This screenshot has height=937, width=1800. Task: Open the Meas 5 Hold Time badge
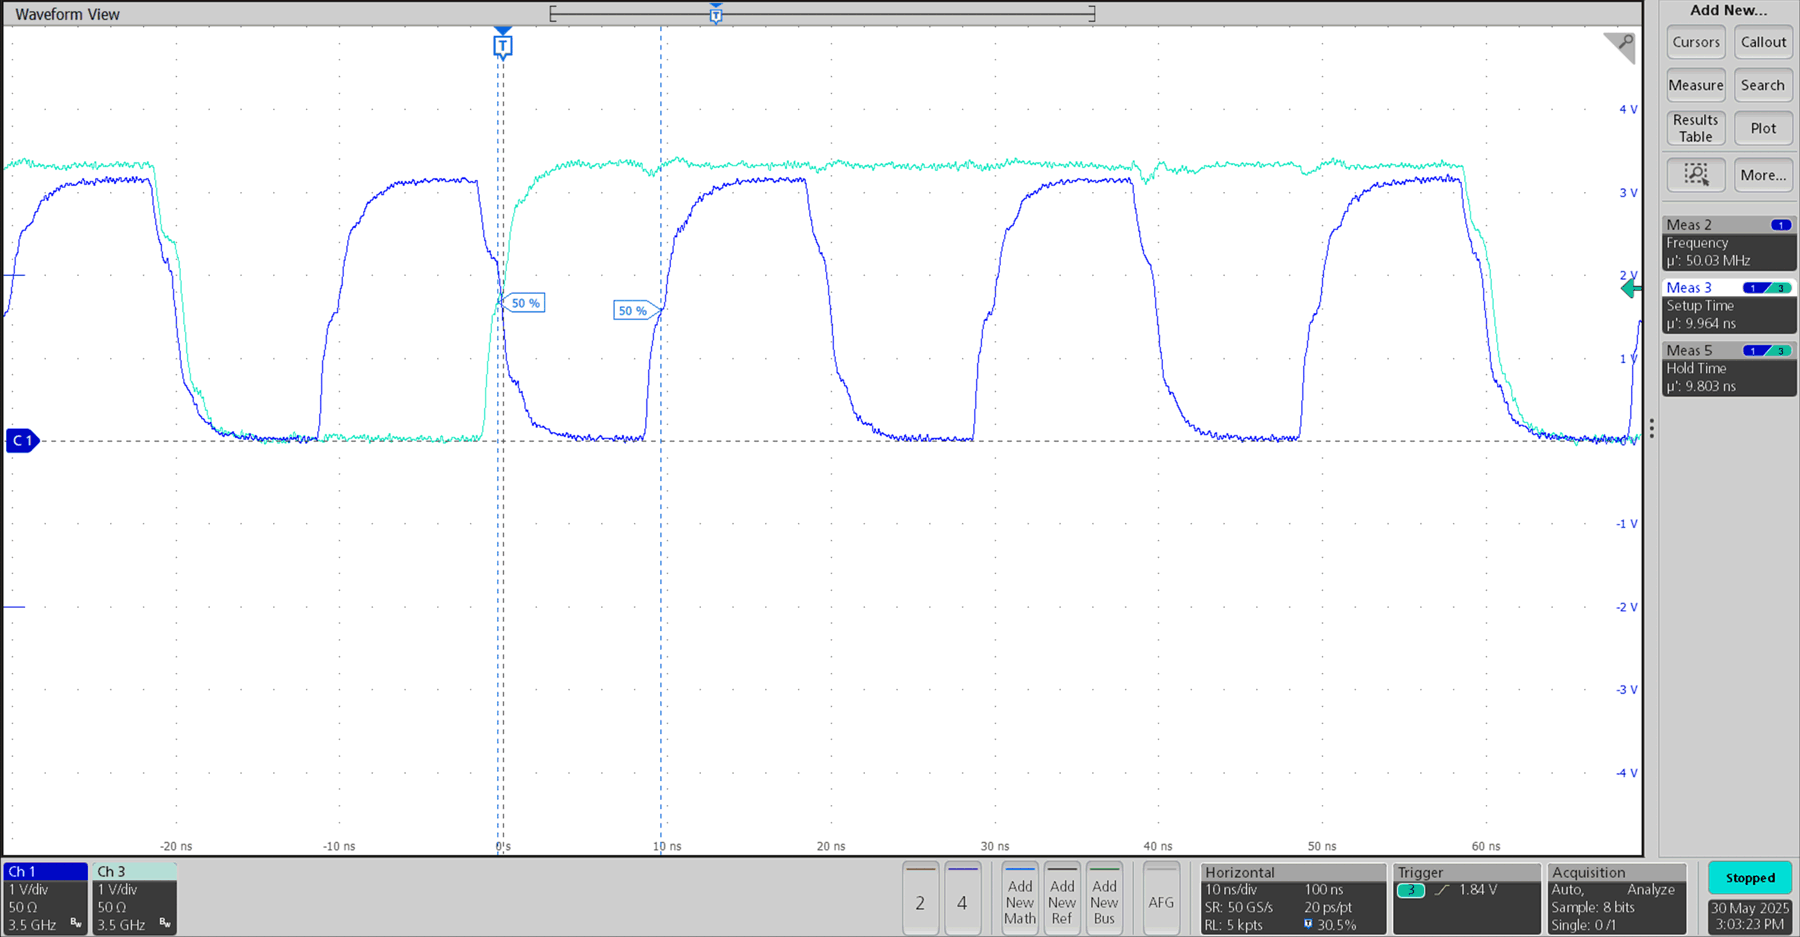tap(1728, 368)
